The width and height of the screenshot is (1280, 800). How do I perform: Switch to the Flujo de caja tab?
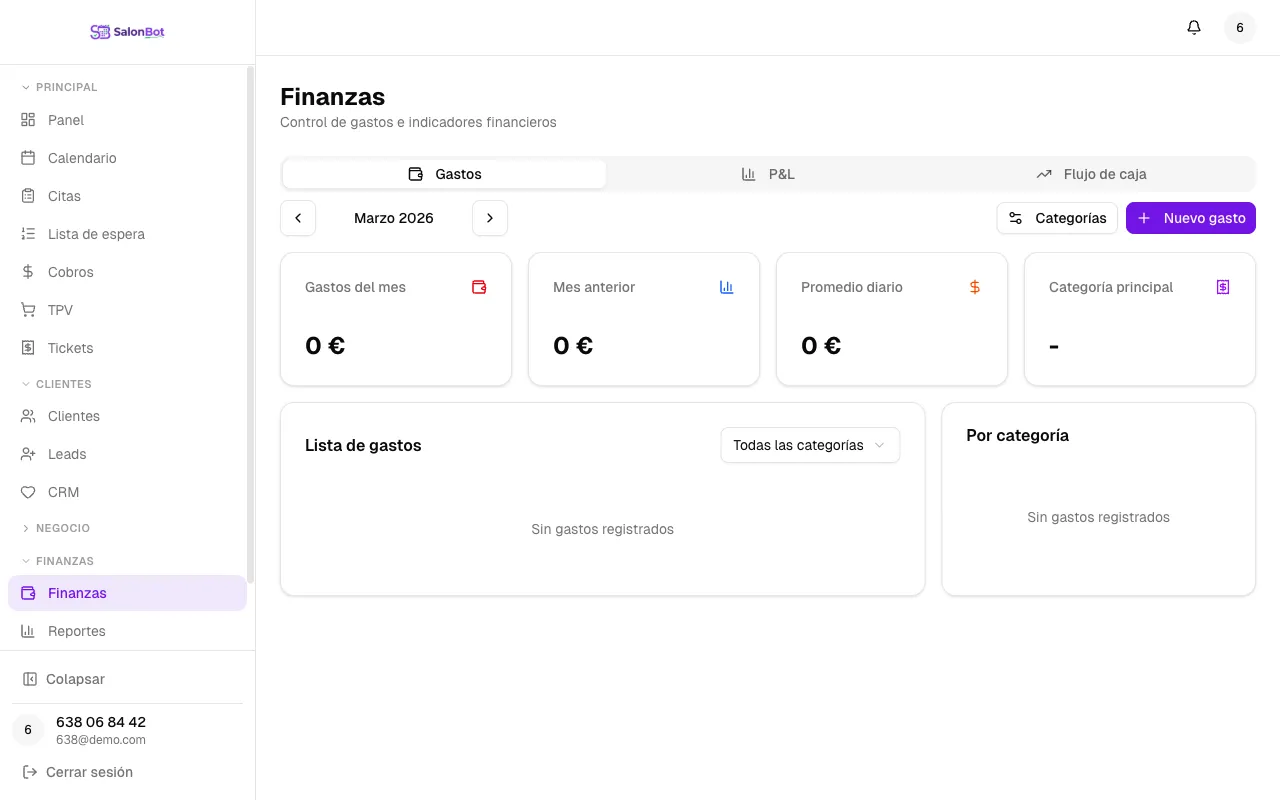1091,173
